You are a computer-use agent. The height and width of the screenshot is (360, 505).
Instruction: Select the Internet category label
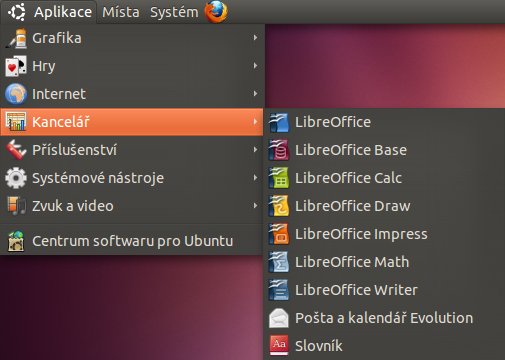(59, 94)
